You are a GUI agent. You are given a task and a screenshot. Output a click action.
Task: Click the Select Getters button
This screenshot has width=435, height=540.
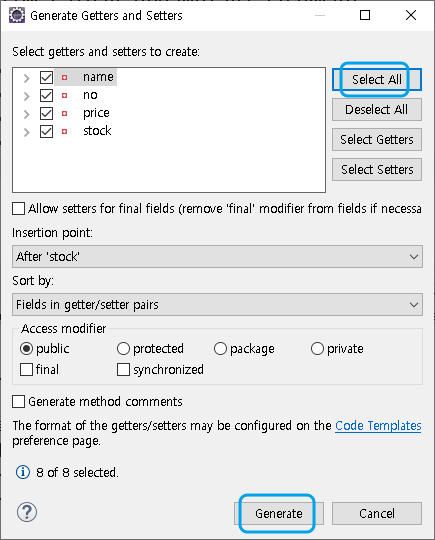[x=377, y=139]
